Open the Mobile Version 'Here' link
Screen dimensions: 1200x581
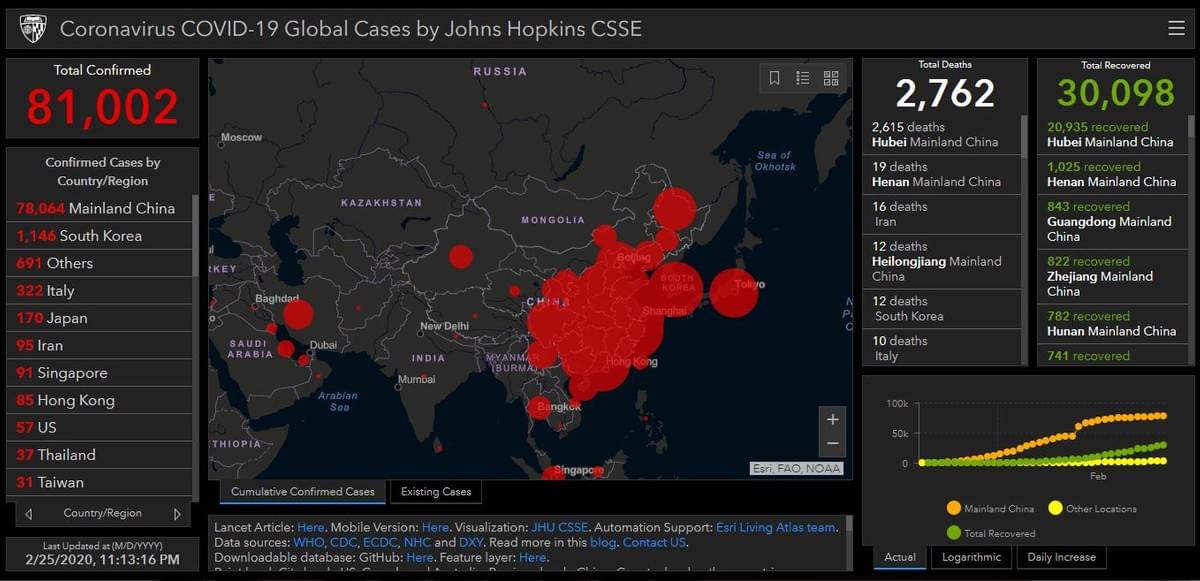(435, 527)
